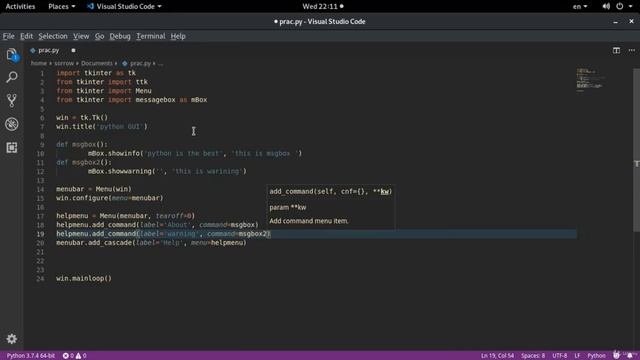This screenshot has width=640, height=360.
Task: Click 'def msgbox():' on line 9
Action: pos(82,144)
